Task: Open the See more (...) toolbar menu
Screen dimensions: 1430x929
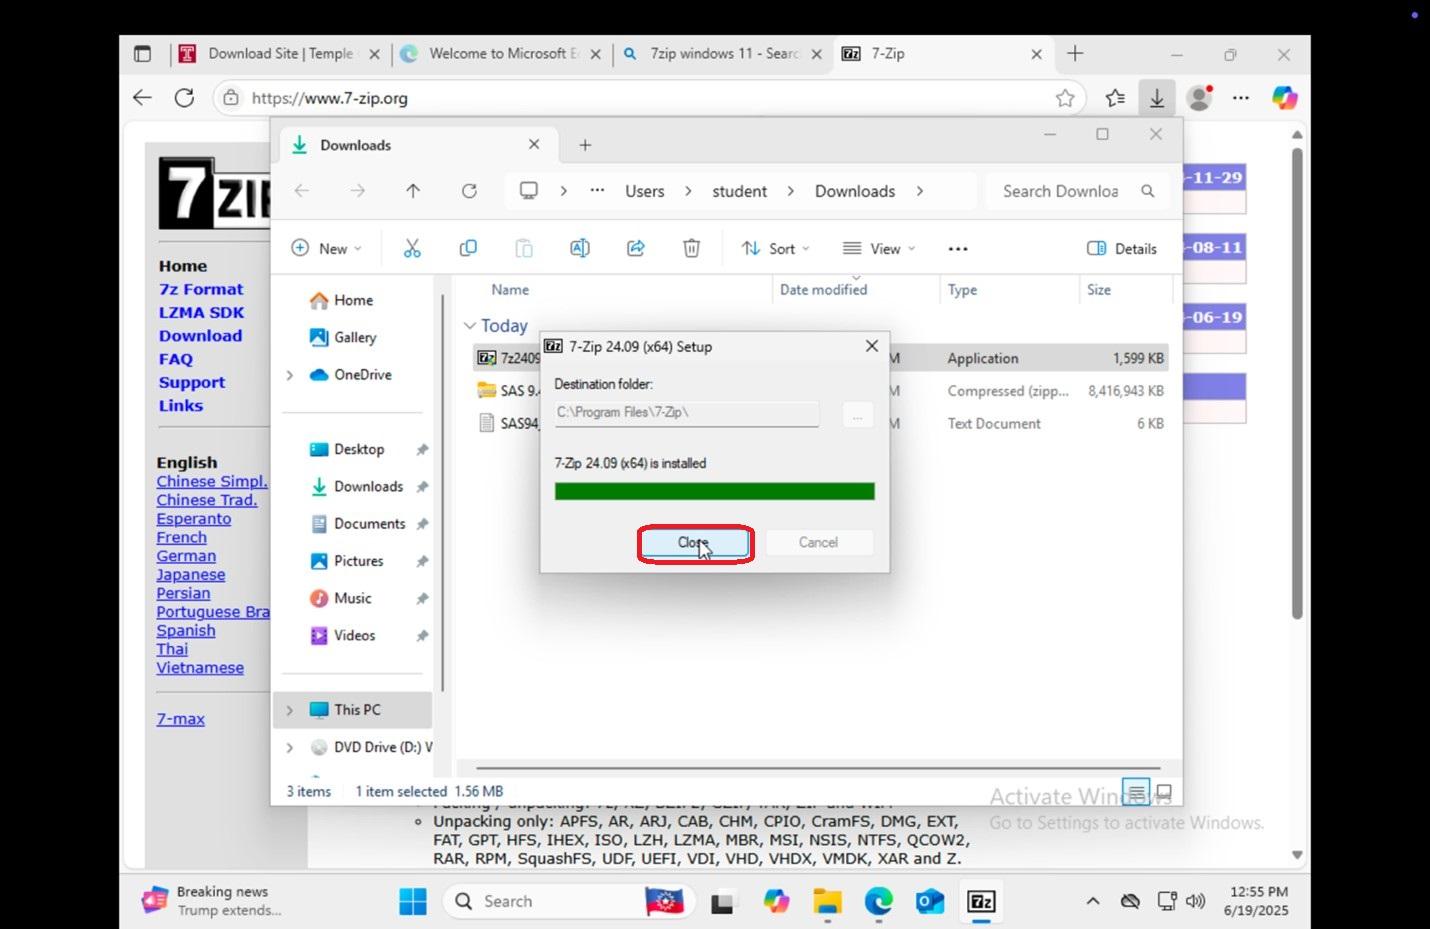Action: (958, 249)
